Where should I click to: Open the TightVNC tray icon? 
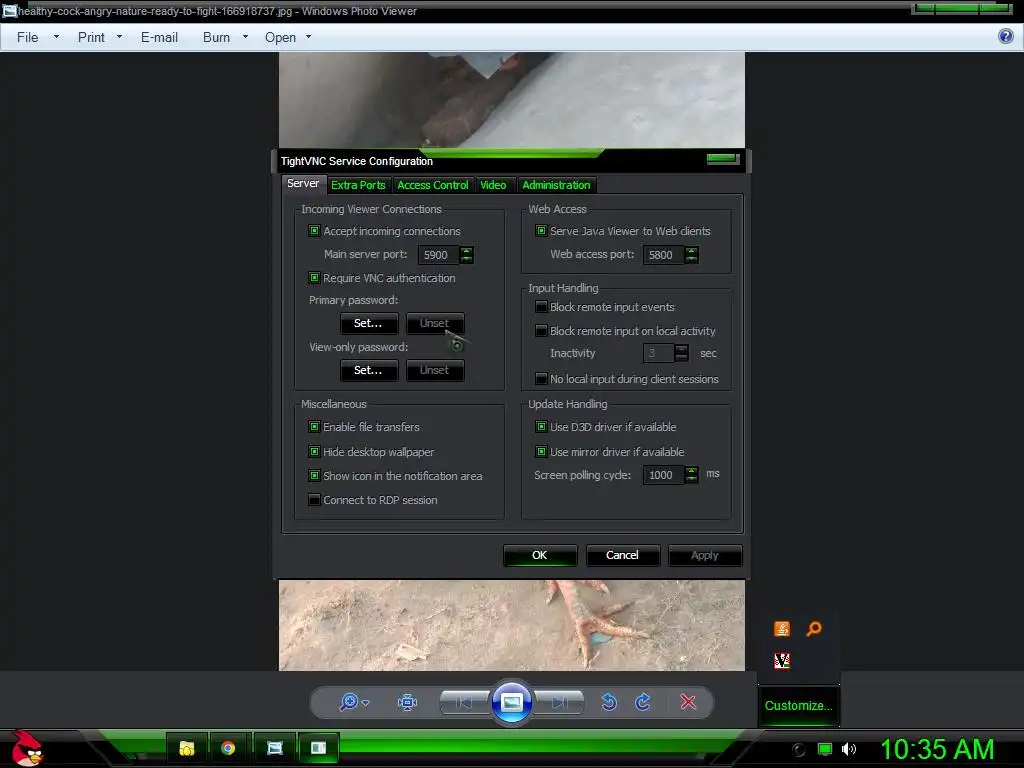[x=782, y=661]
